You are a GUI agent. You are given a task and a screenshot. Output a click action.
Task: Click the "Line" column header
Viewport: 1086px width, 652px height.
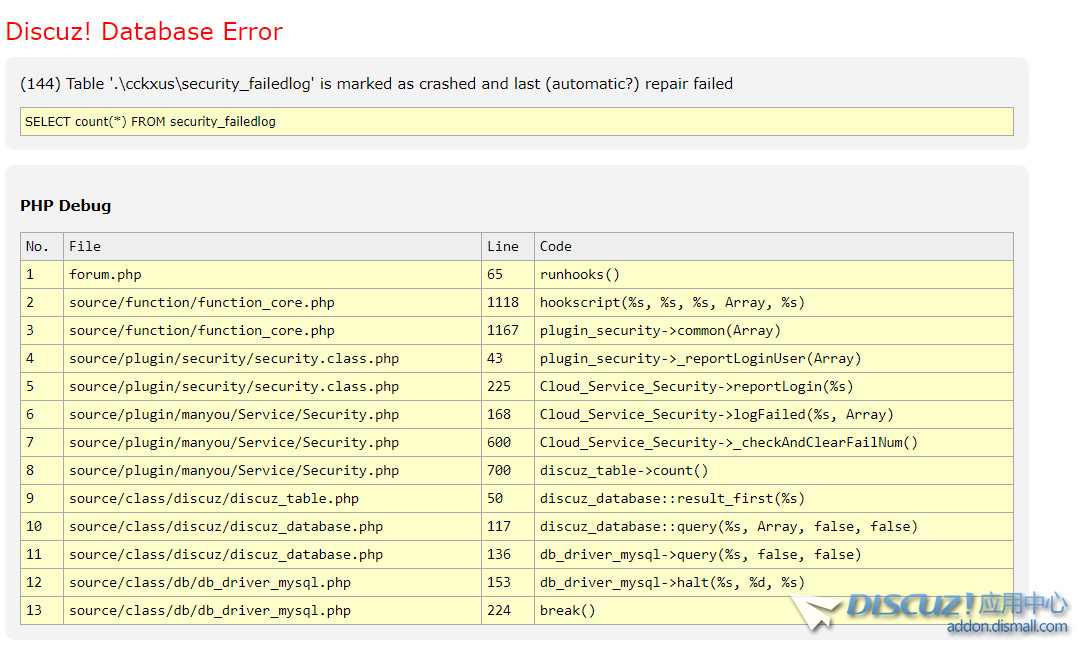coord(503,246)
